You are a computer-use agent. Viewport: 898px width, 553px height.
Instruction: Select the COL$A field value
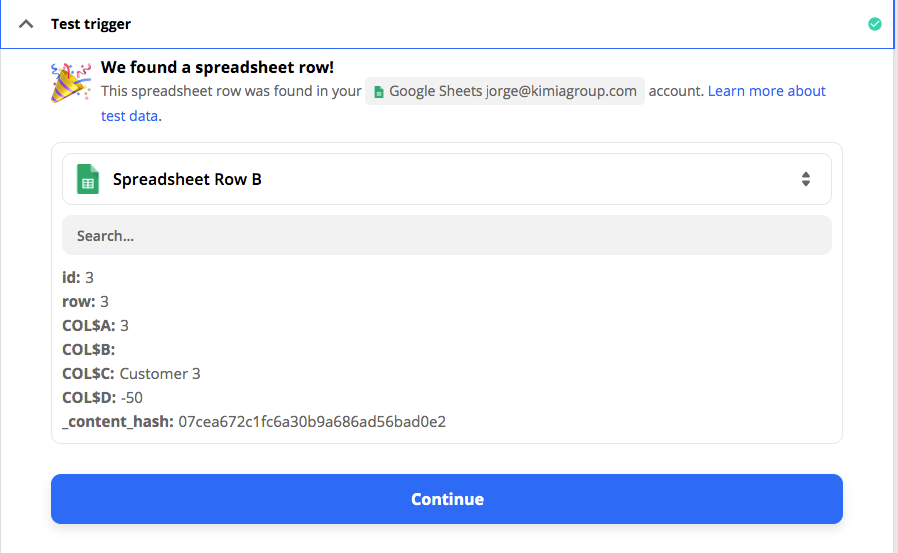pyautogui.click(x=124, y=326)
